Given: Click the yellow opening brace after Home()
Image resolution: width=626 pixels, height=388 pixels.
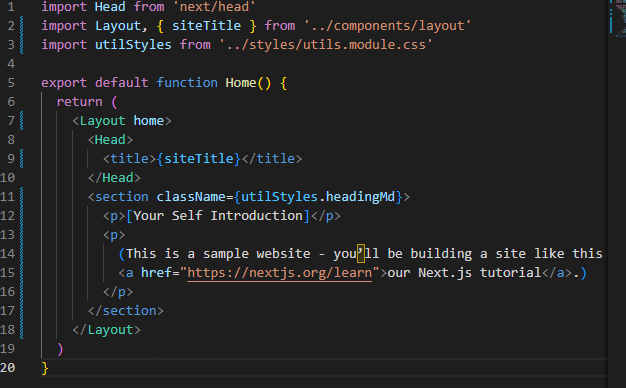Looking at the screenshot, I should click(x=283, y=83).
